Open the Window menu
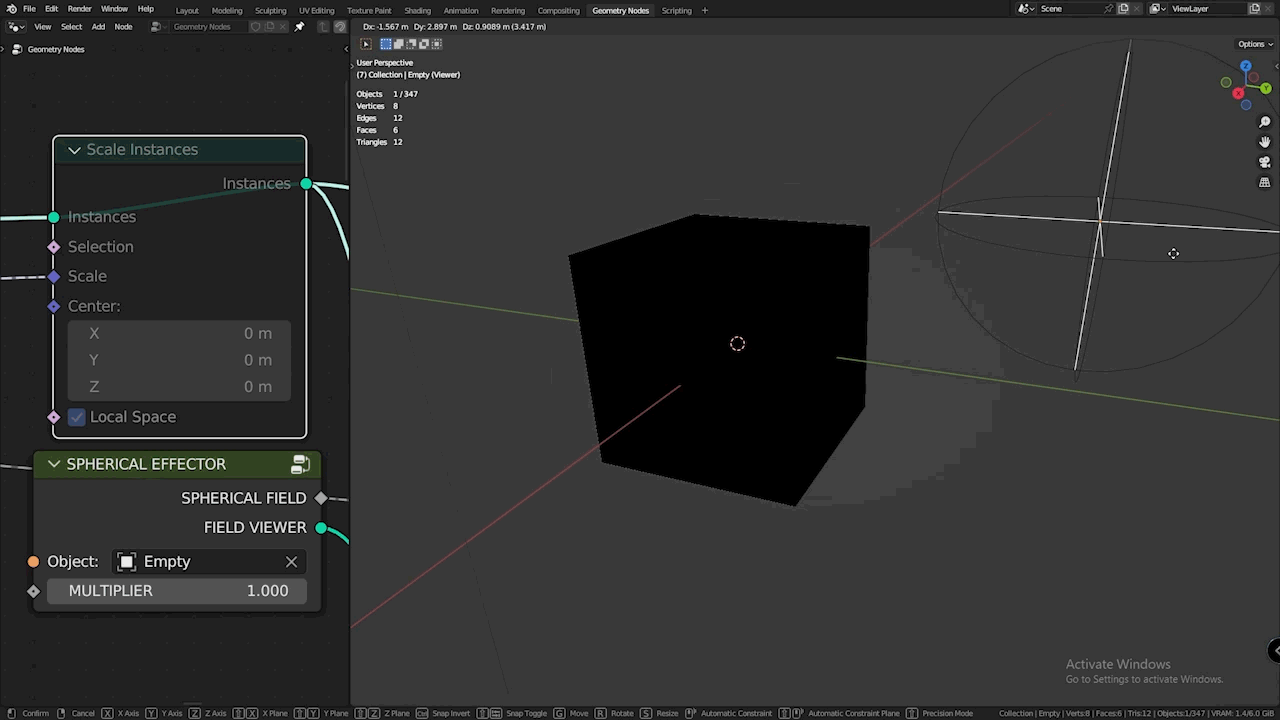Screen dimensions: 1280x720 114,9
